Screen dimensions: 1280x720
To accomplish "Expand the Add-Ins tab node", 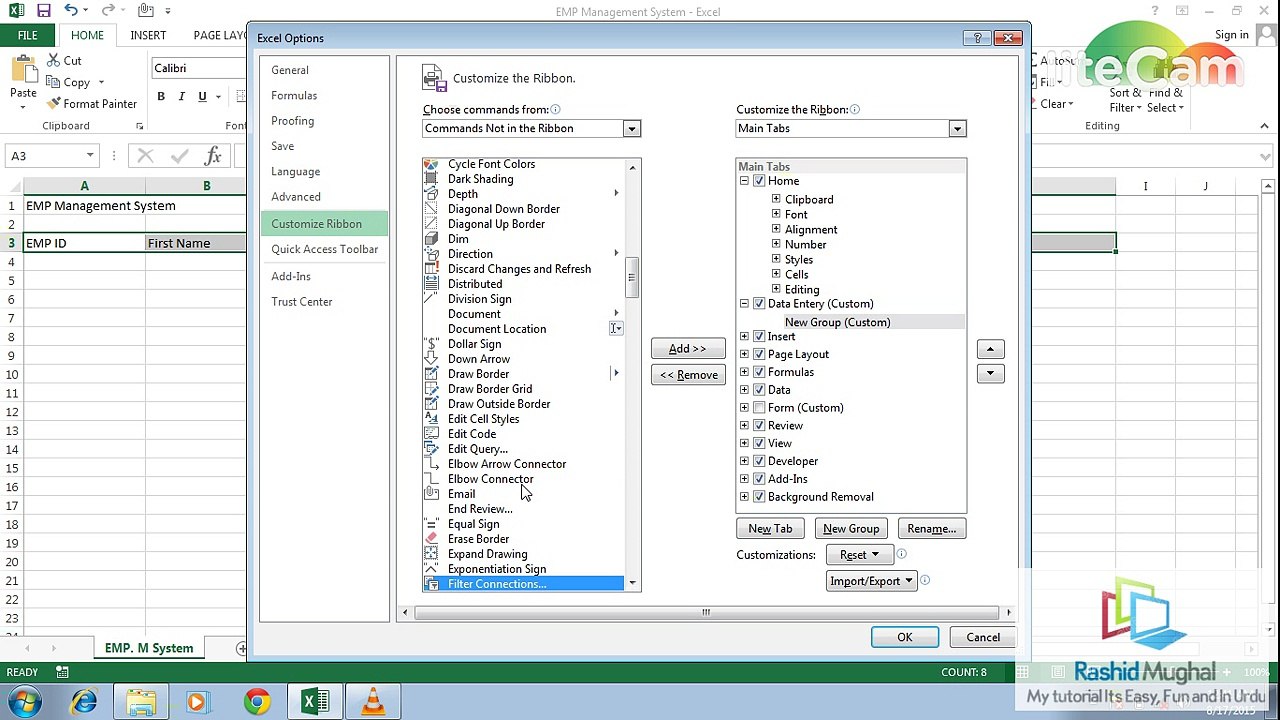I will (x=744, y=479).
